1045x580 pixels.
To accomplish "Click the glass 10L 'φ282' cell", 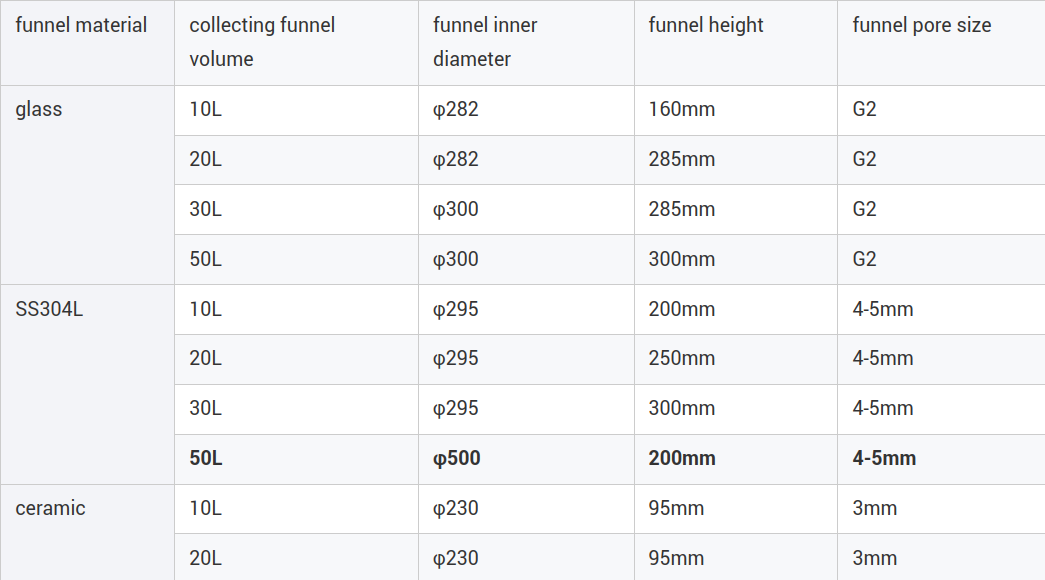I will [526, 110].
